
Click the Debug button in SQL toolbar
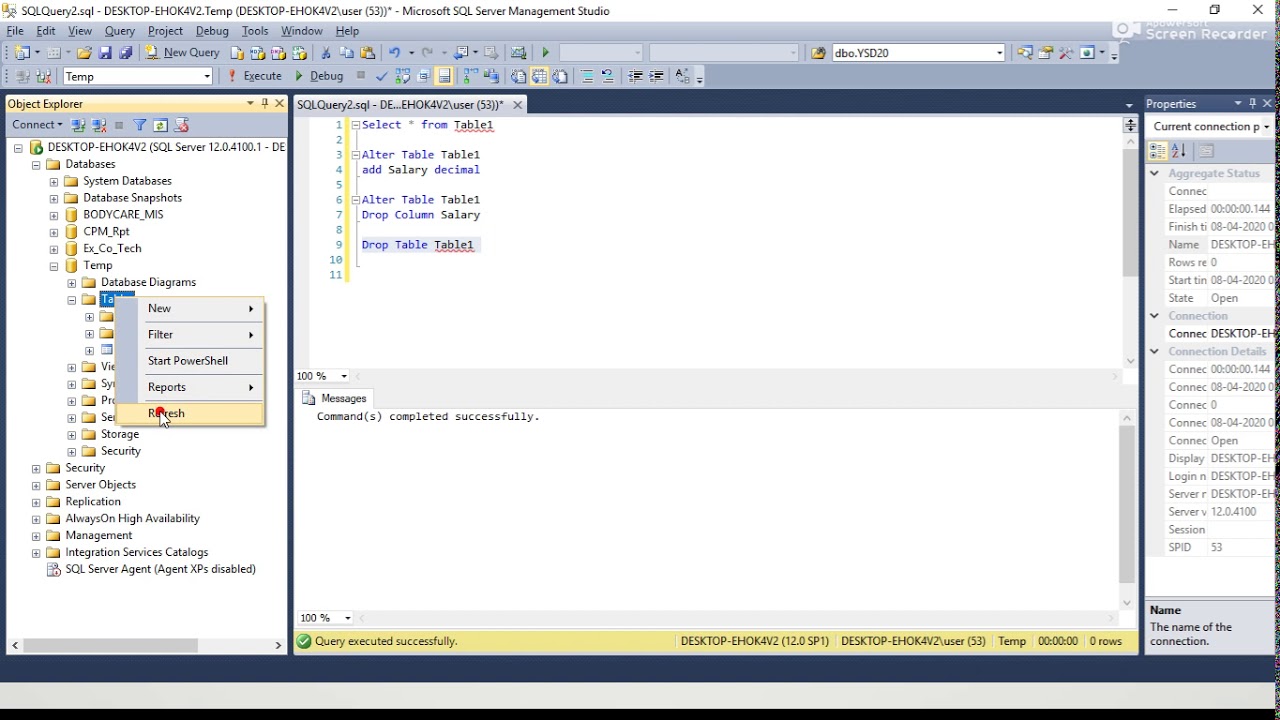(x=319, y=76)
